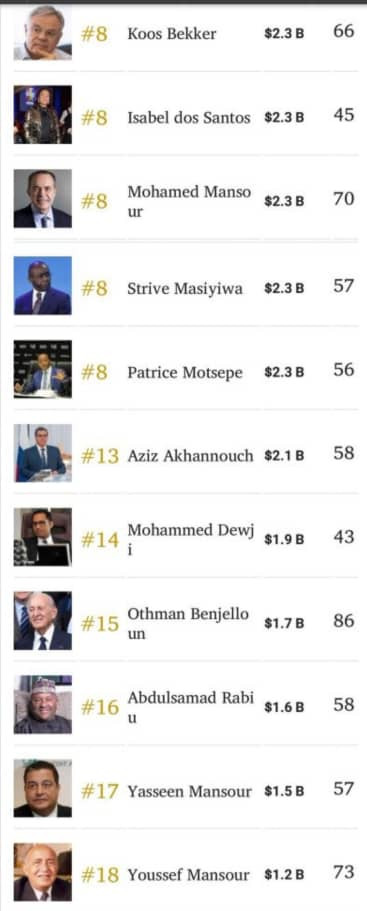Open Koos Bekker's profile photo

(43, 32)
